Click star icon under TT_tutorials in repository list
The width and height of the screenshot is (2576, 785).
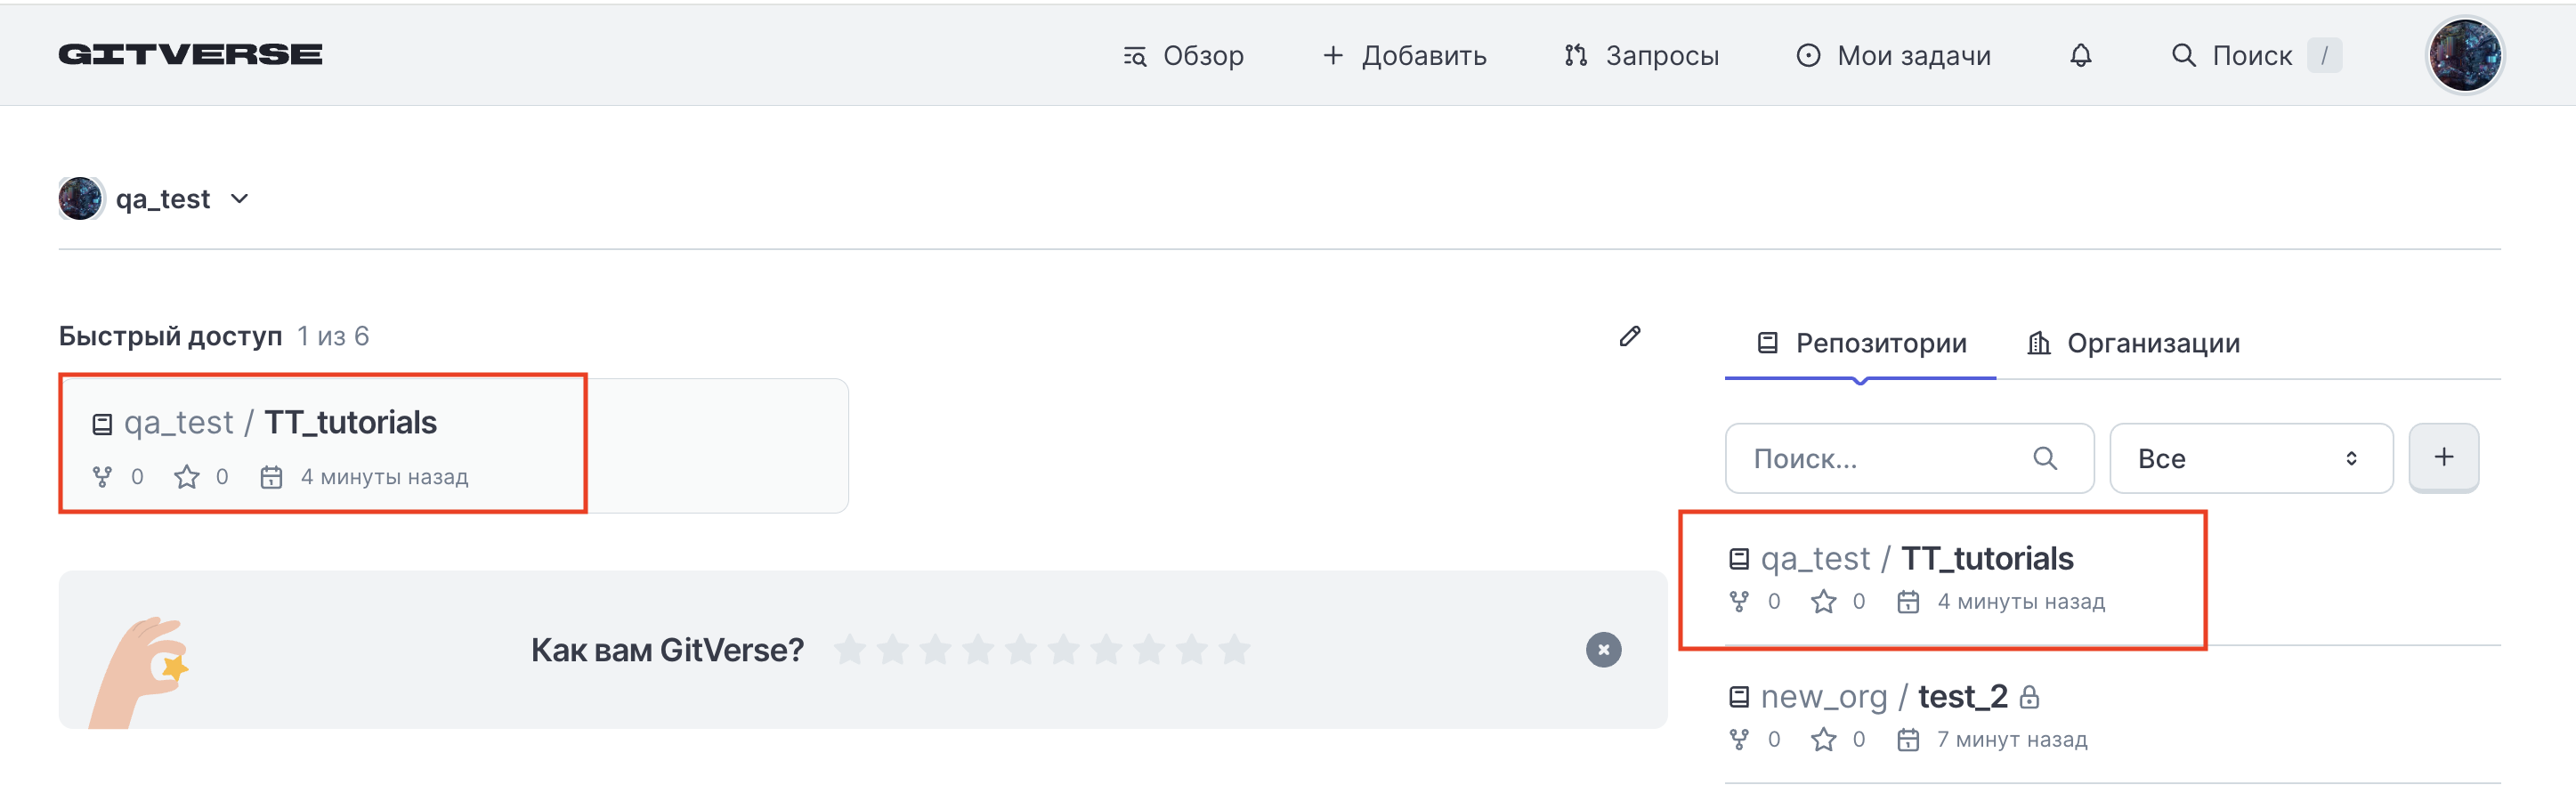pos(1823,601)
